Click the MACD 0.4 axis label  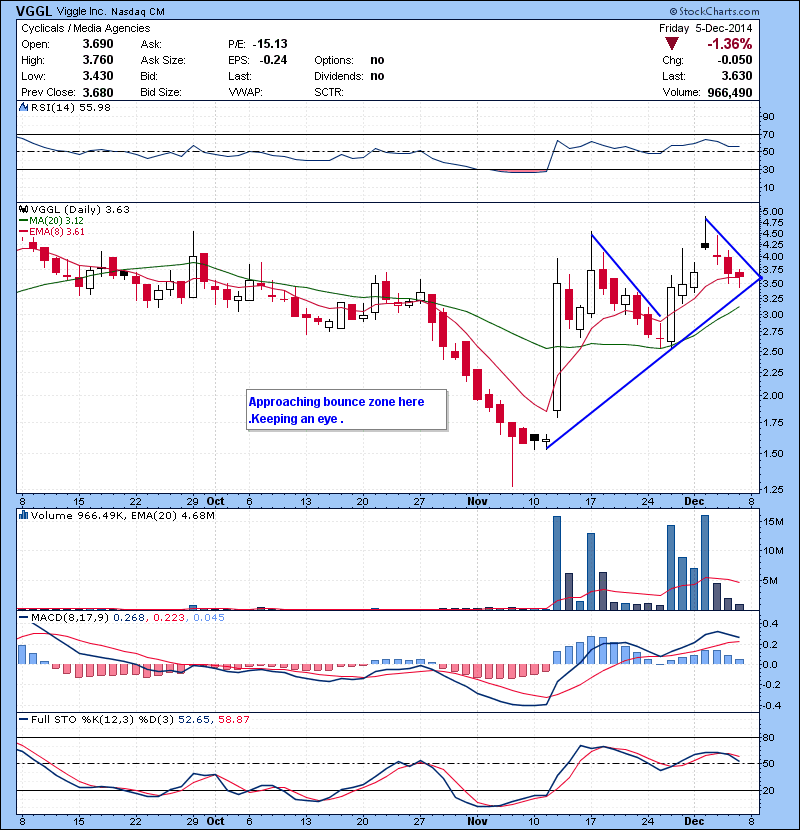tap(770, 624)
